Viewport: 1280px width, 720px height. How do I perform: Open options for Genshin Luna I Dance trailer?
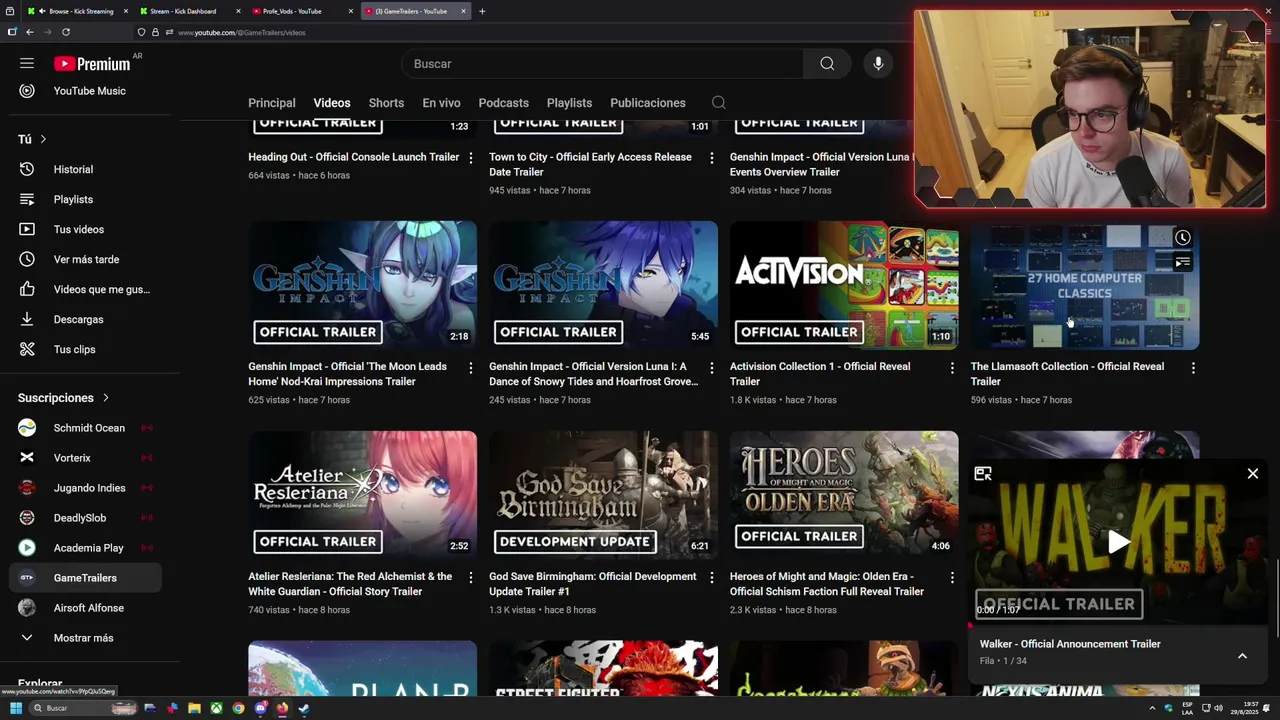711,368
